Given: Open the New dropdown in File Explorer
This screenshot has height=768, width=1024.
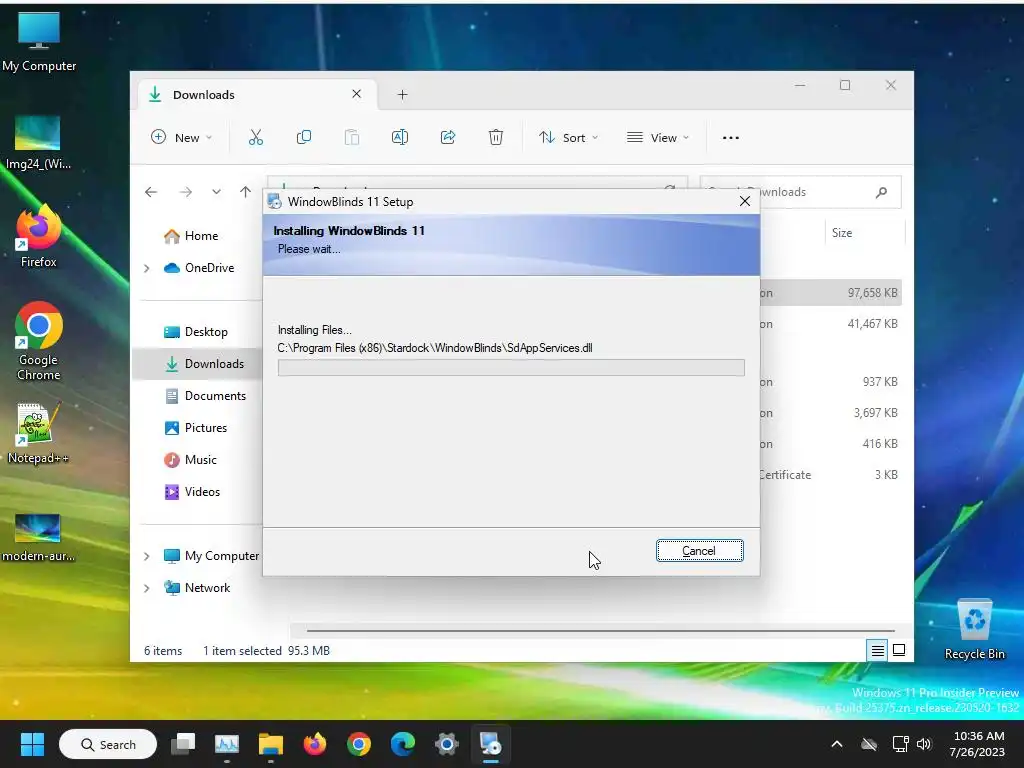Looking at the screenshot, I should click(x=182, y=137).
